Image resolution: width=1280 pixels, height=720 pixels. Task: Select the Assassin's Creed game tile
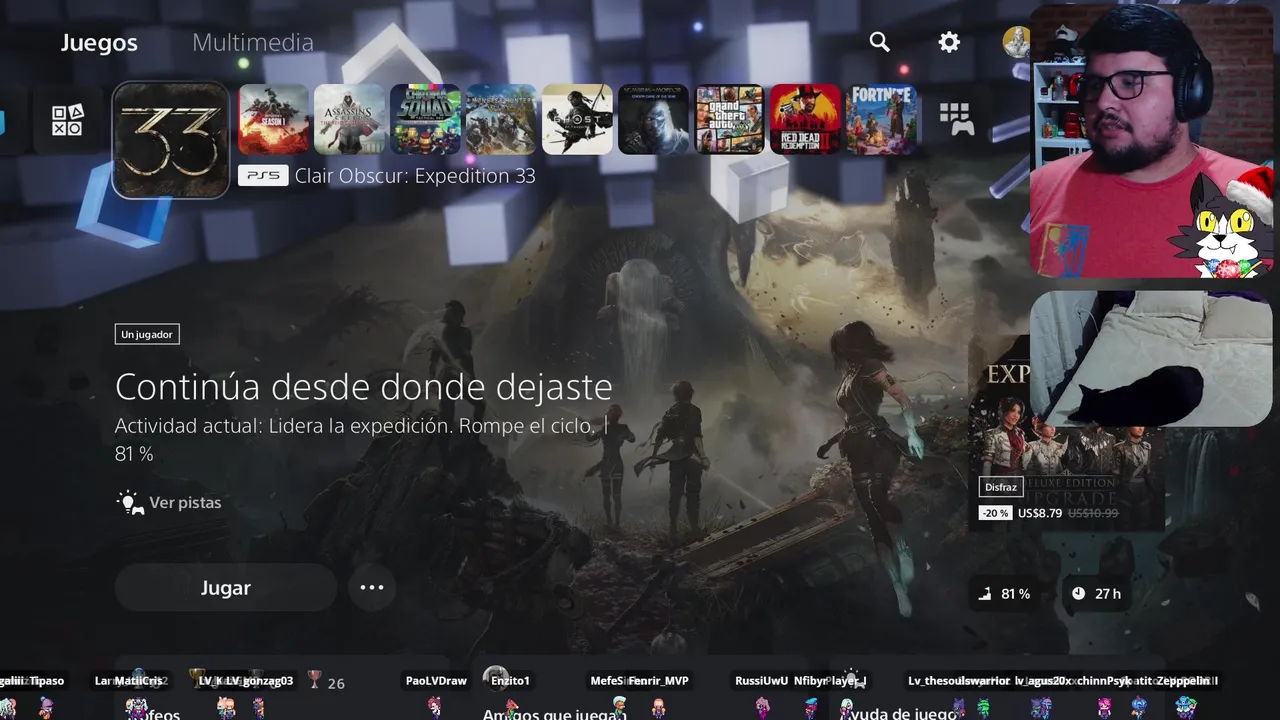[350, 119]
